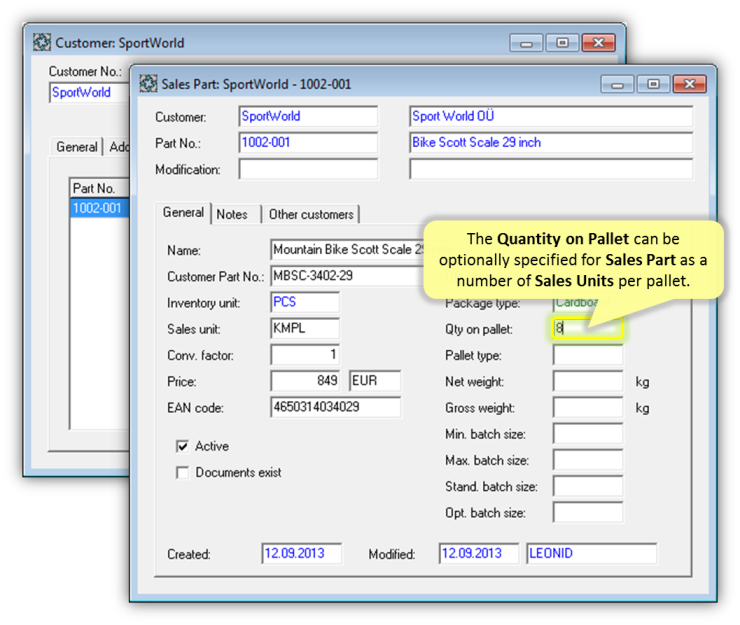Click the Modification description field

551,169
